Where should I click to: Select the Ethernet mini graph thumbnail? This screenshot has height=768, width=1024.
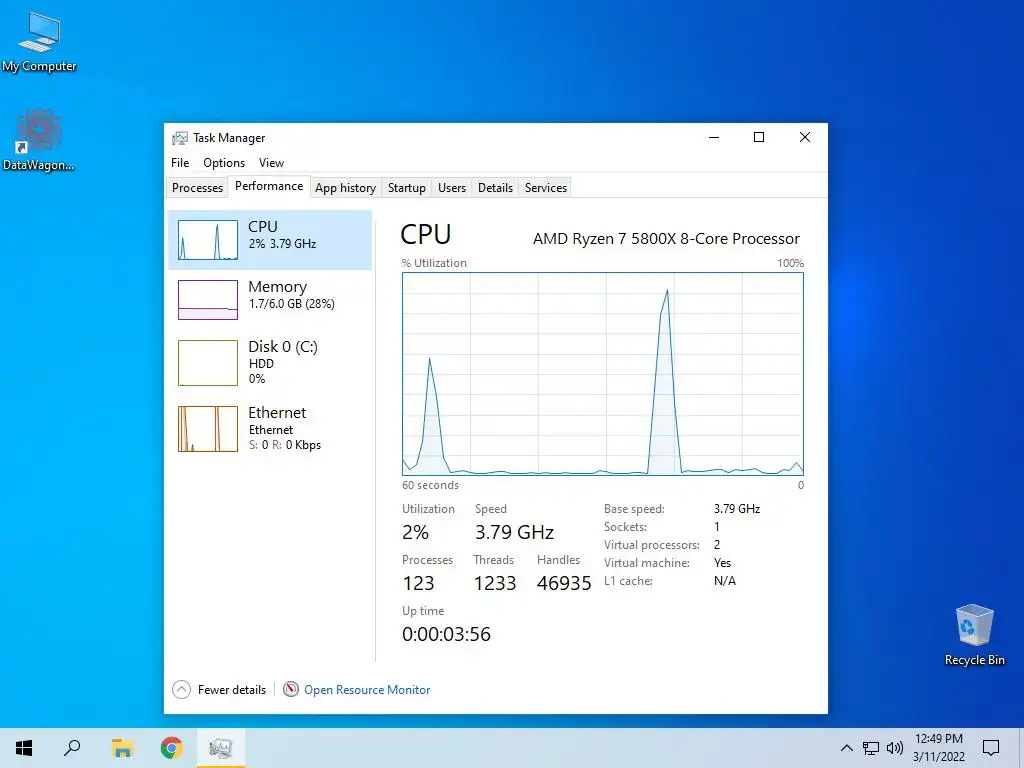coord(208,429)
